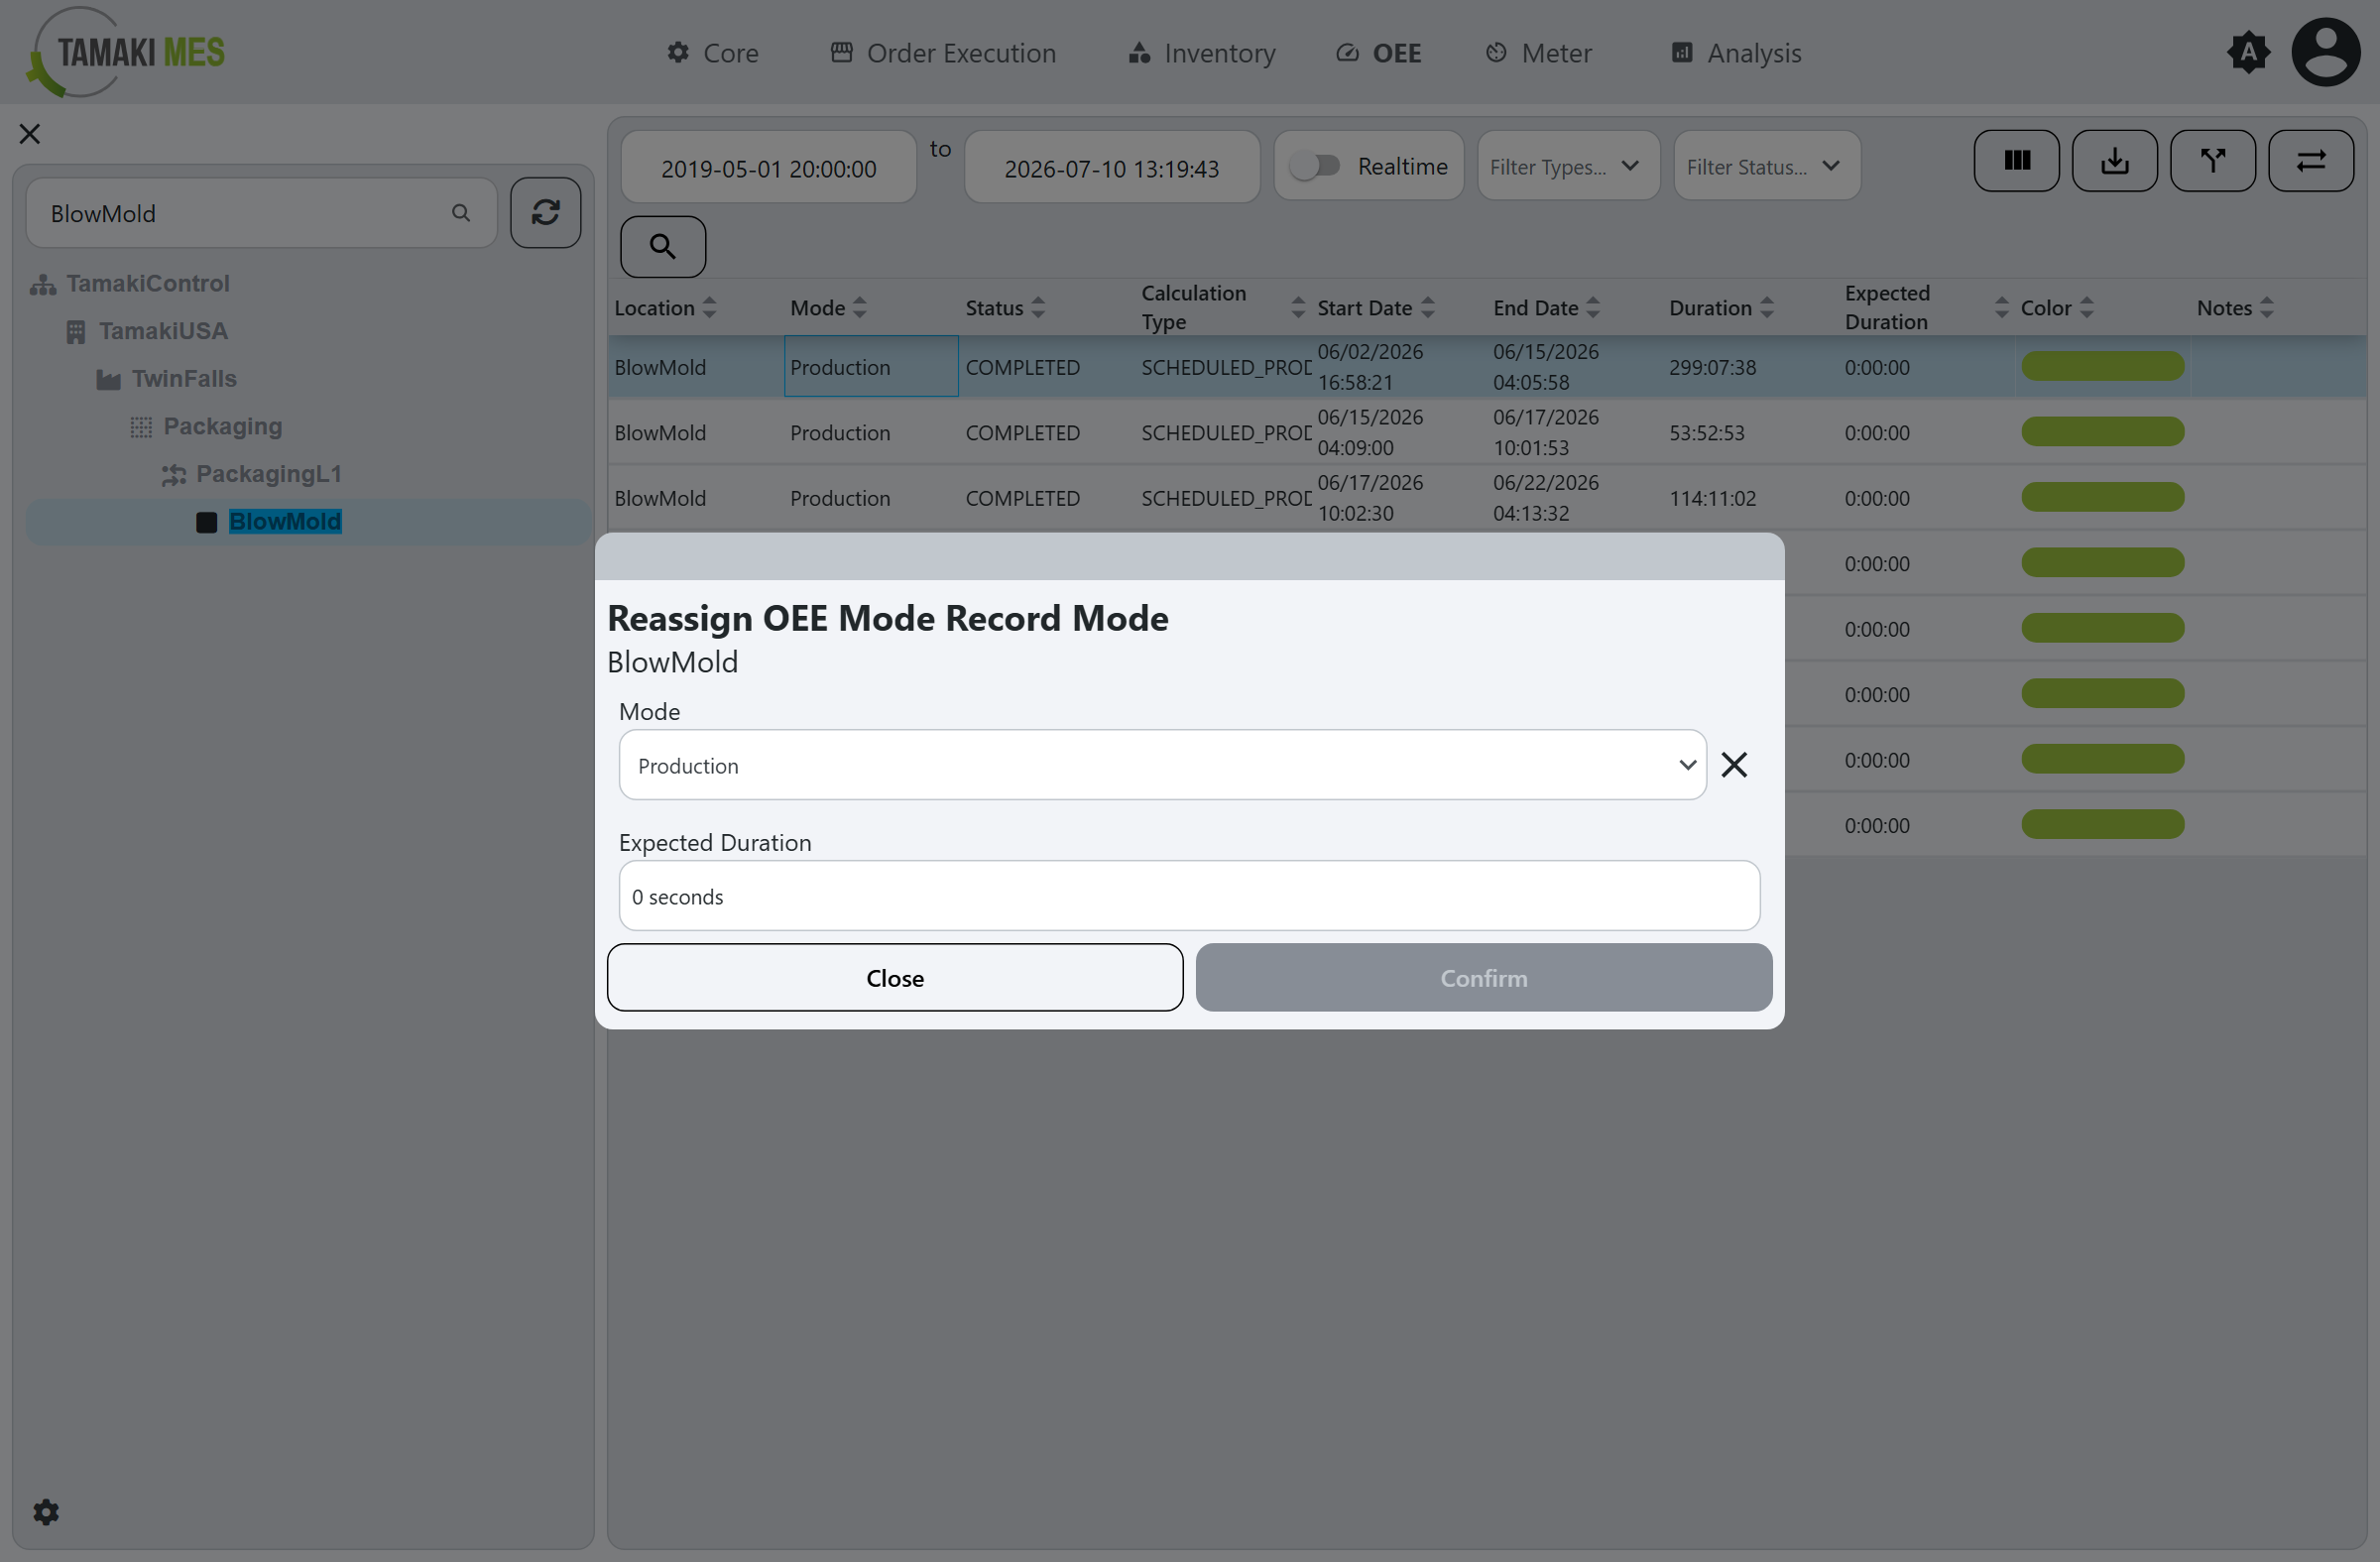Click color swatch in 114:11:02 row
Image resolution: width=2380 pixels, height=1562 pixels.
point(2102,497)
